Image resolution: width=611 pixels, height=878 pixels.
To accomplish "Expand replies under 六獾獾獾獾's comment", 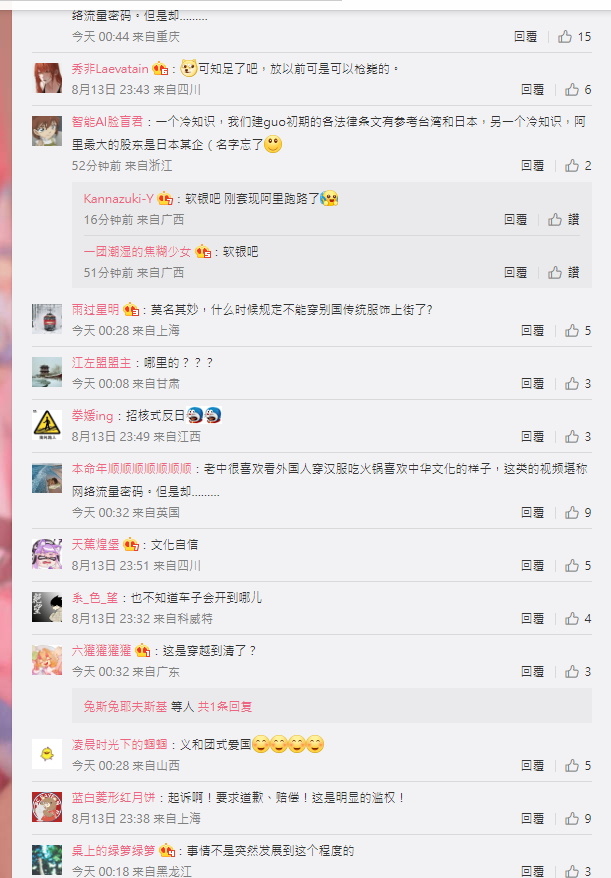I will pyautogui.click(x=225, y=707).
